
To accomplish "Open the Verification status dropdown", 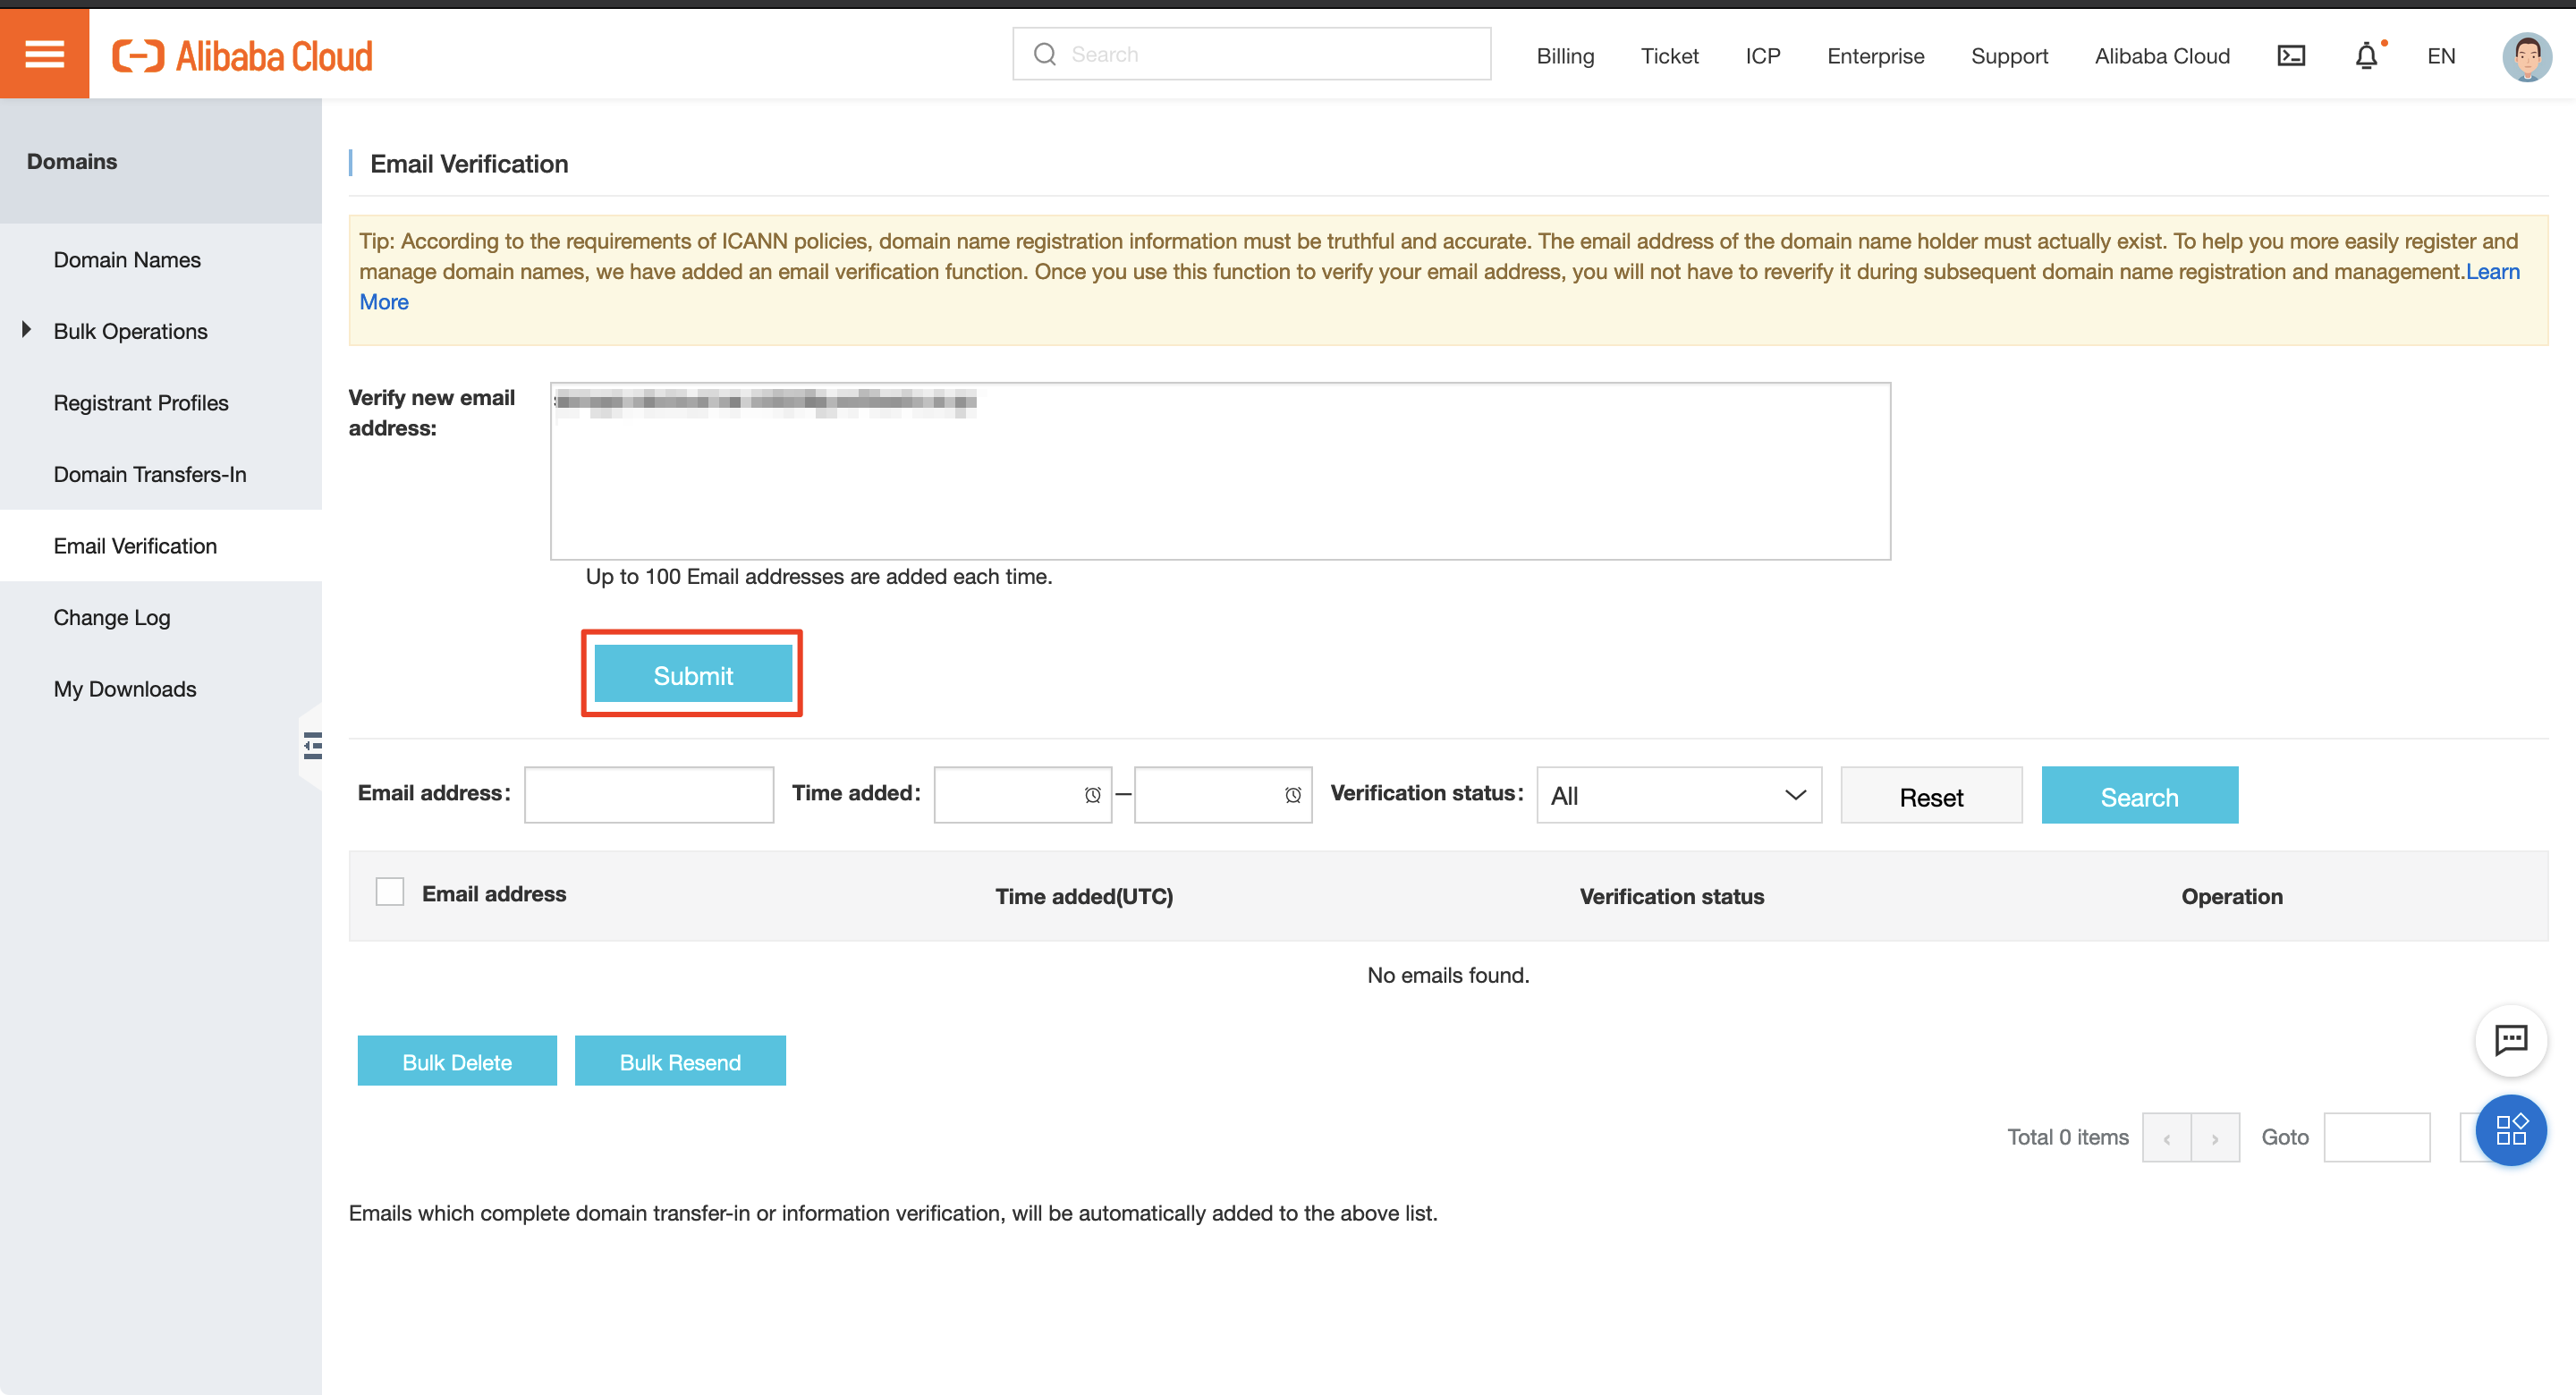I will [x=1678, y=795].
